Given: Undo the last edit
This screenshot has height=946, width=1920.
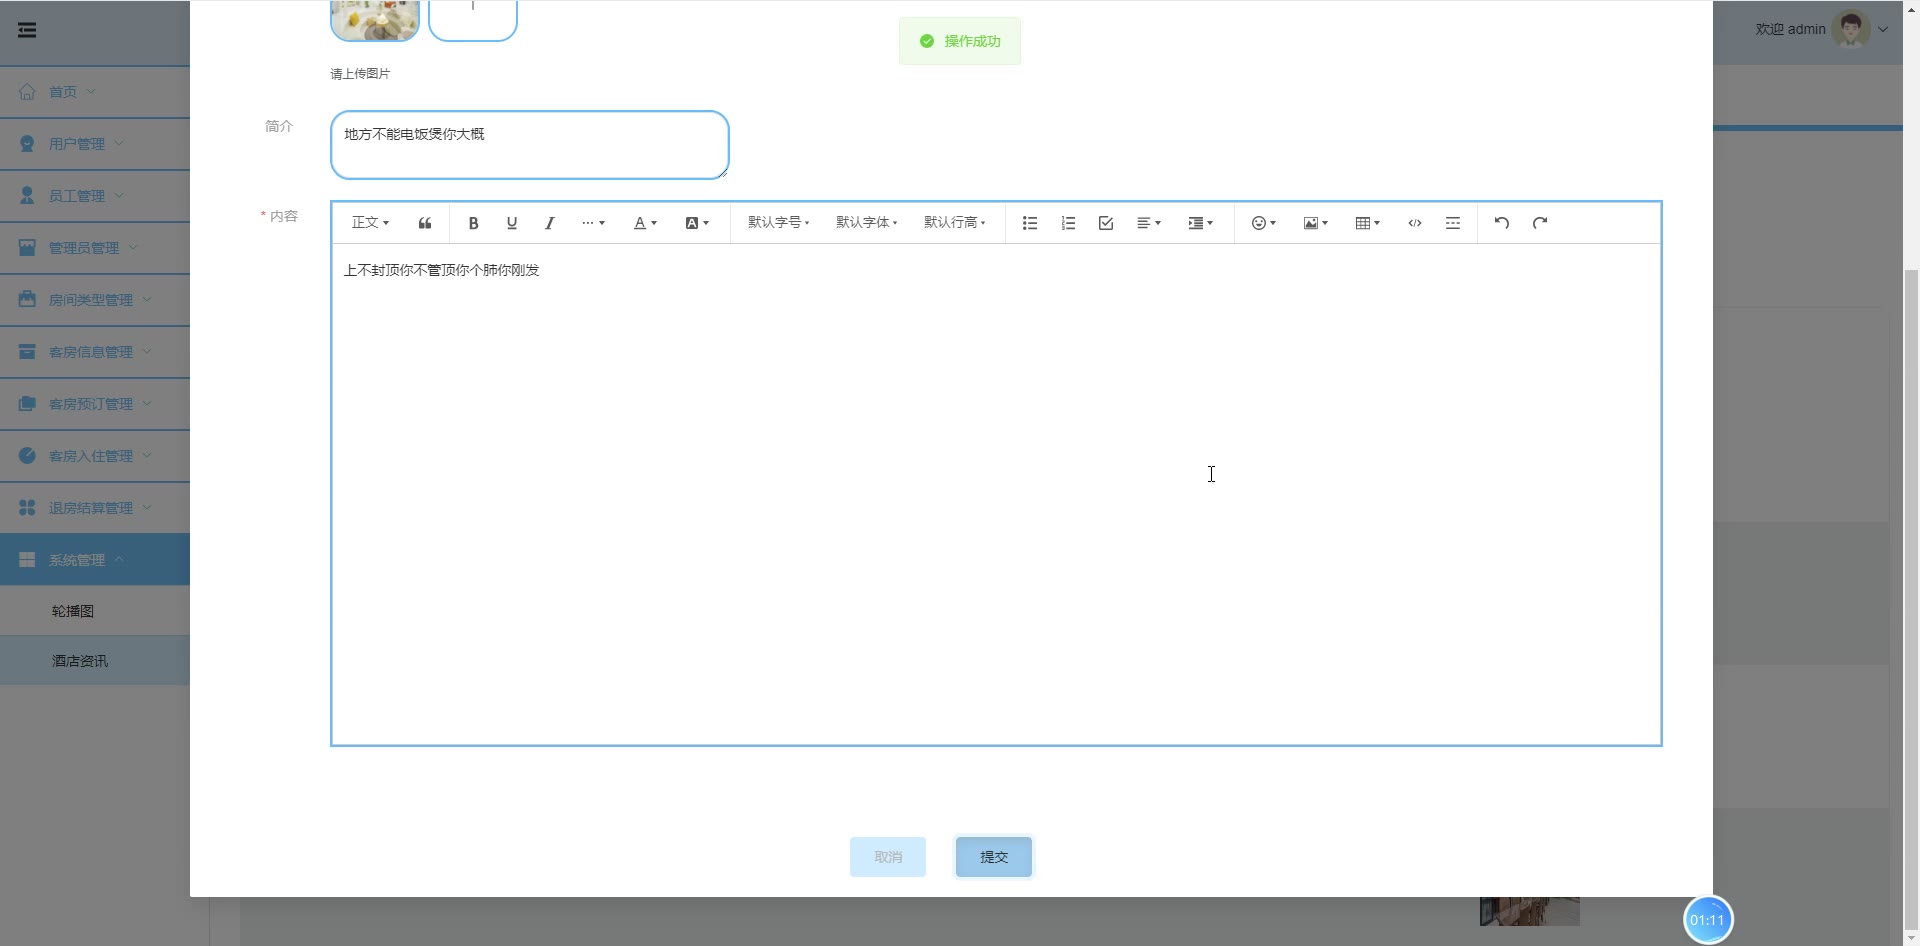Looking at the screenshot, I should coord(1502,223).
